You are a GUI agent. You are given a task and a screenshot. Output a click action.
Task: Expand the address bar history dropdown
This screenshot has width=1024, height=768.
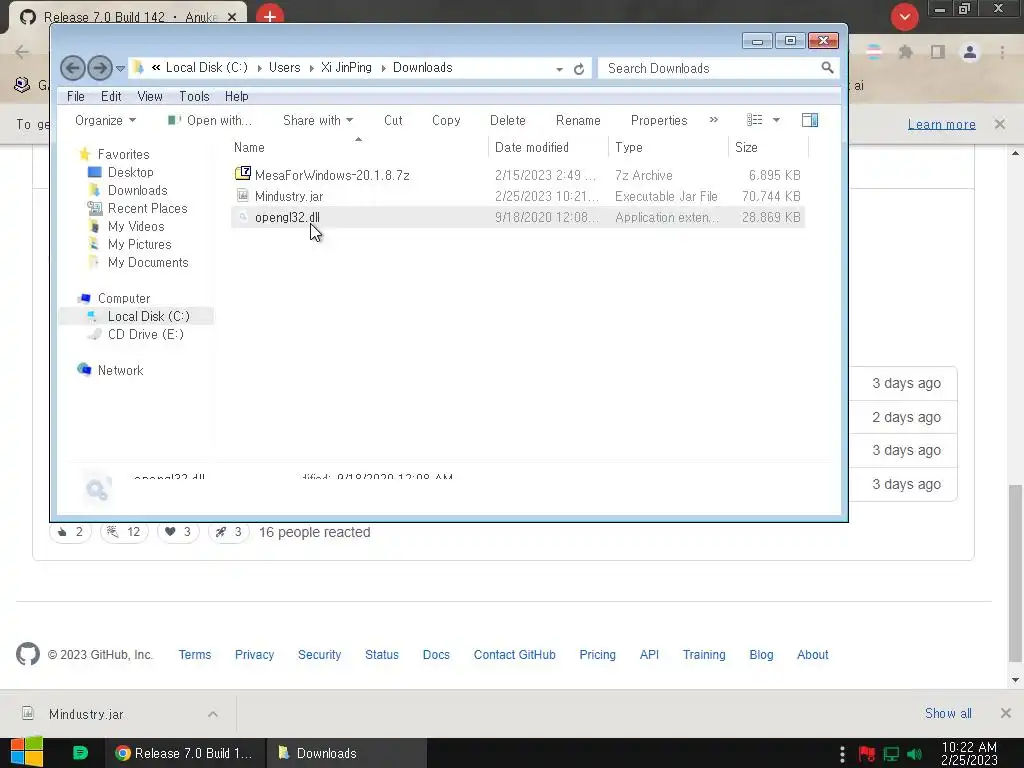click(x=560, y=69)
